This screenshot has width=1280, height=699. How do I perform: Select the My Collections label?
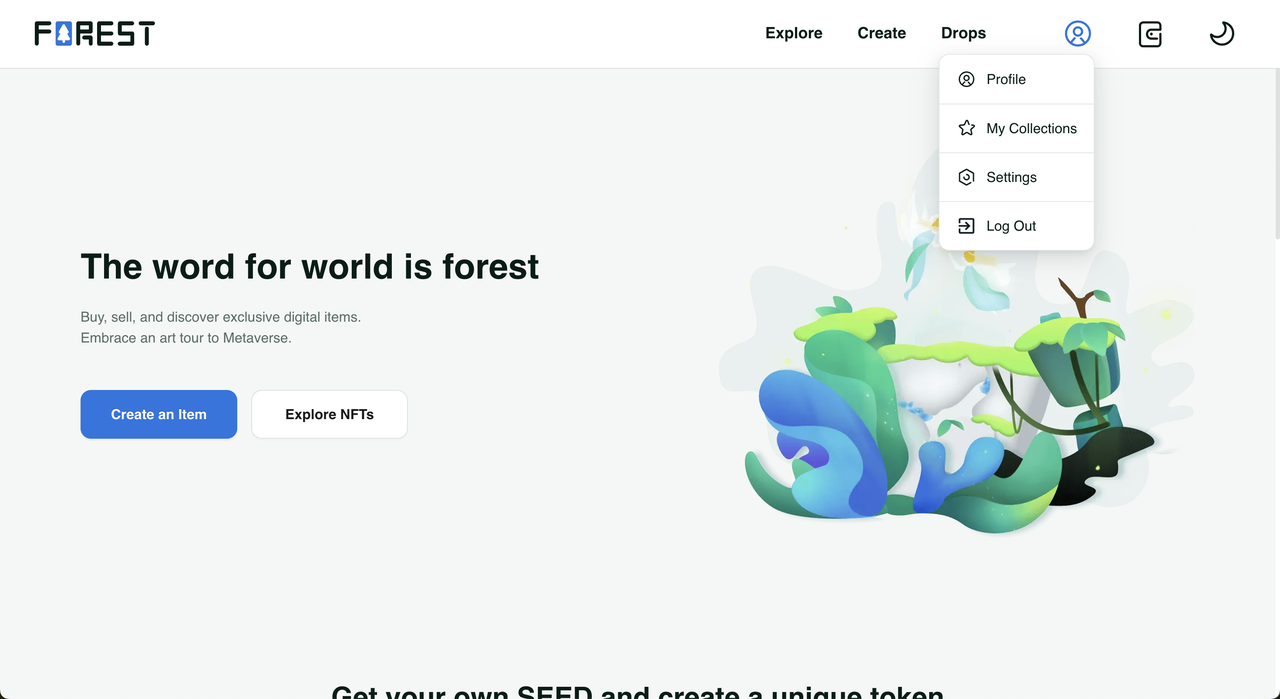point(1031,128)
